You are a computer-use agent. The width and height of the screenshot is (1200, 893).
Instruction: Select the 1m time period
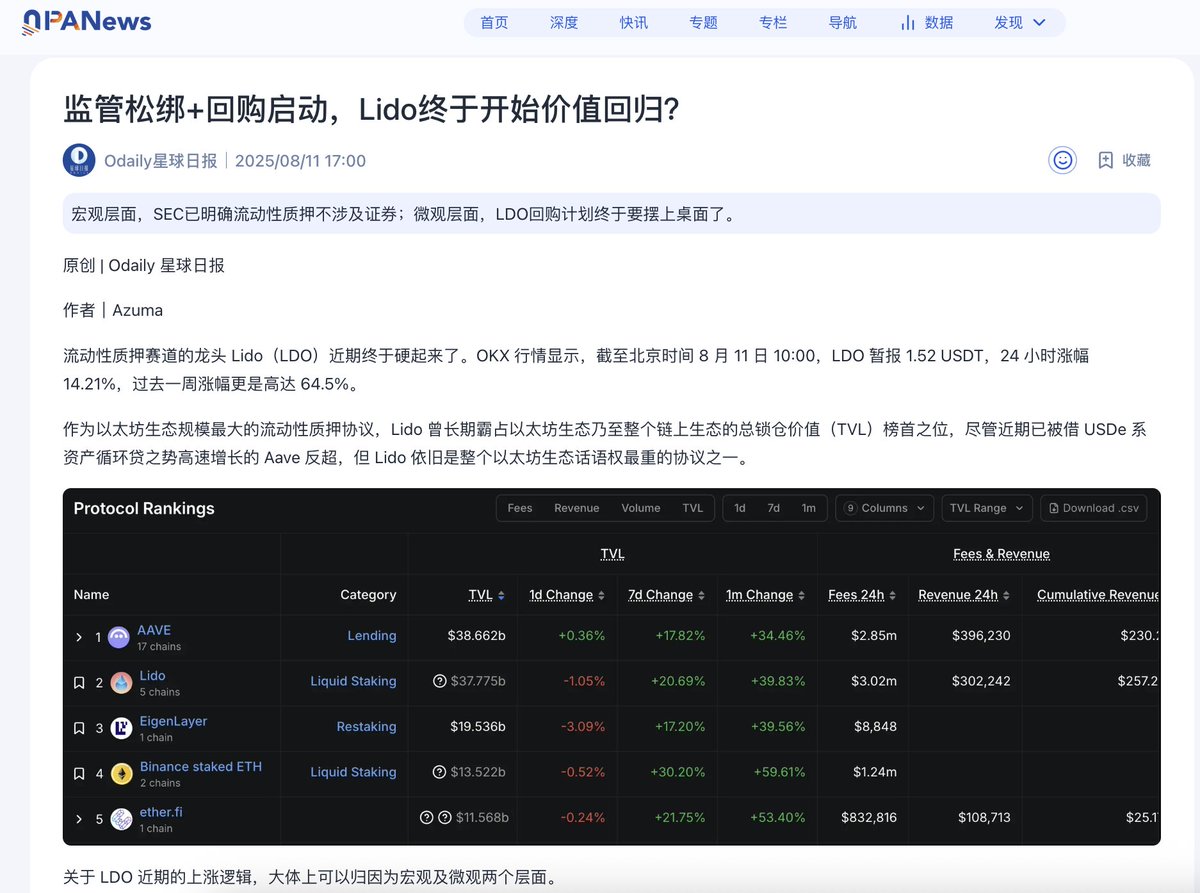(808, 508)
